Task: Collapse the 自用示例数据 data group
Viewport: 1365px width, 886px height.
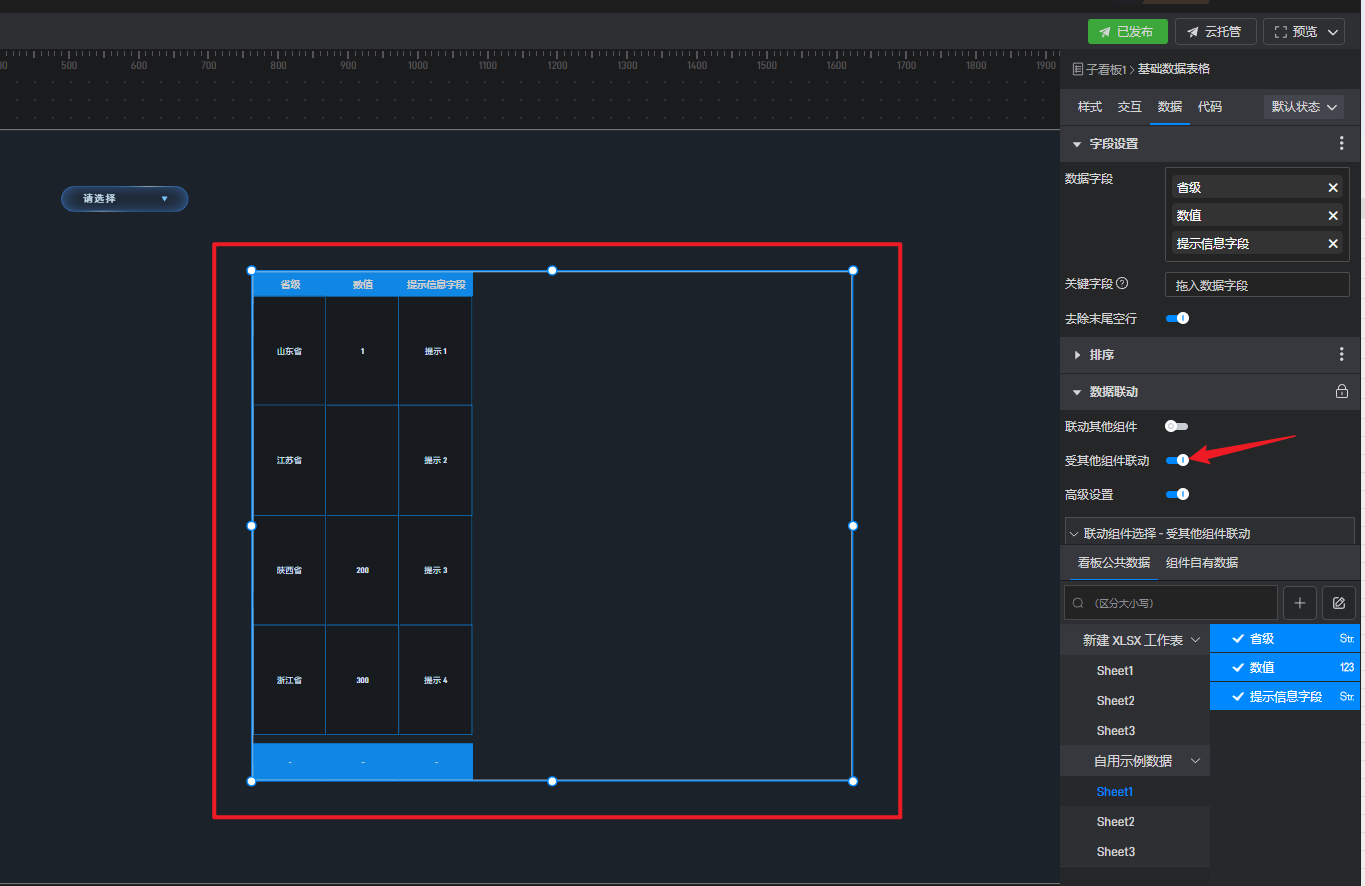Action: [x=1195, y=761]
